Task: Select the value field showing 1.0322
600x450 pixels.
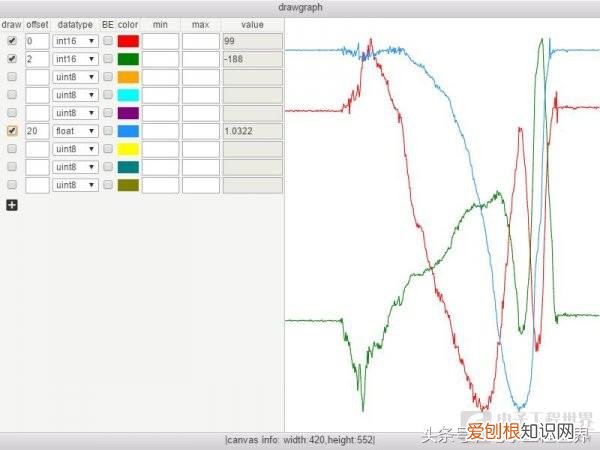Action: 253,131
